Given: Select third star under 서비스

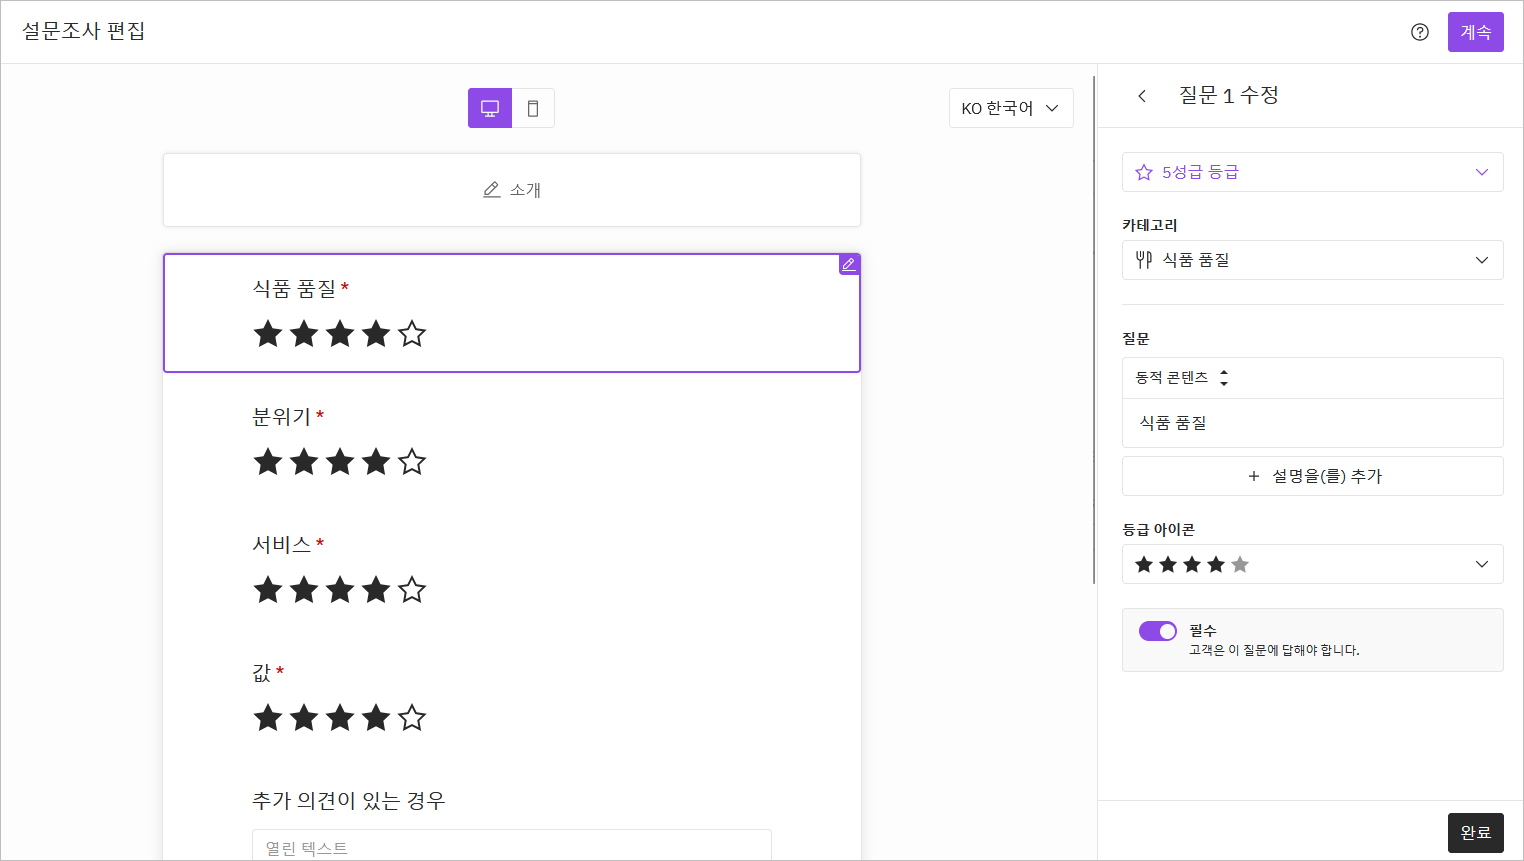Looking at the screenshot, I should pyautogui.click(x=340, y=589).
